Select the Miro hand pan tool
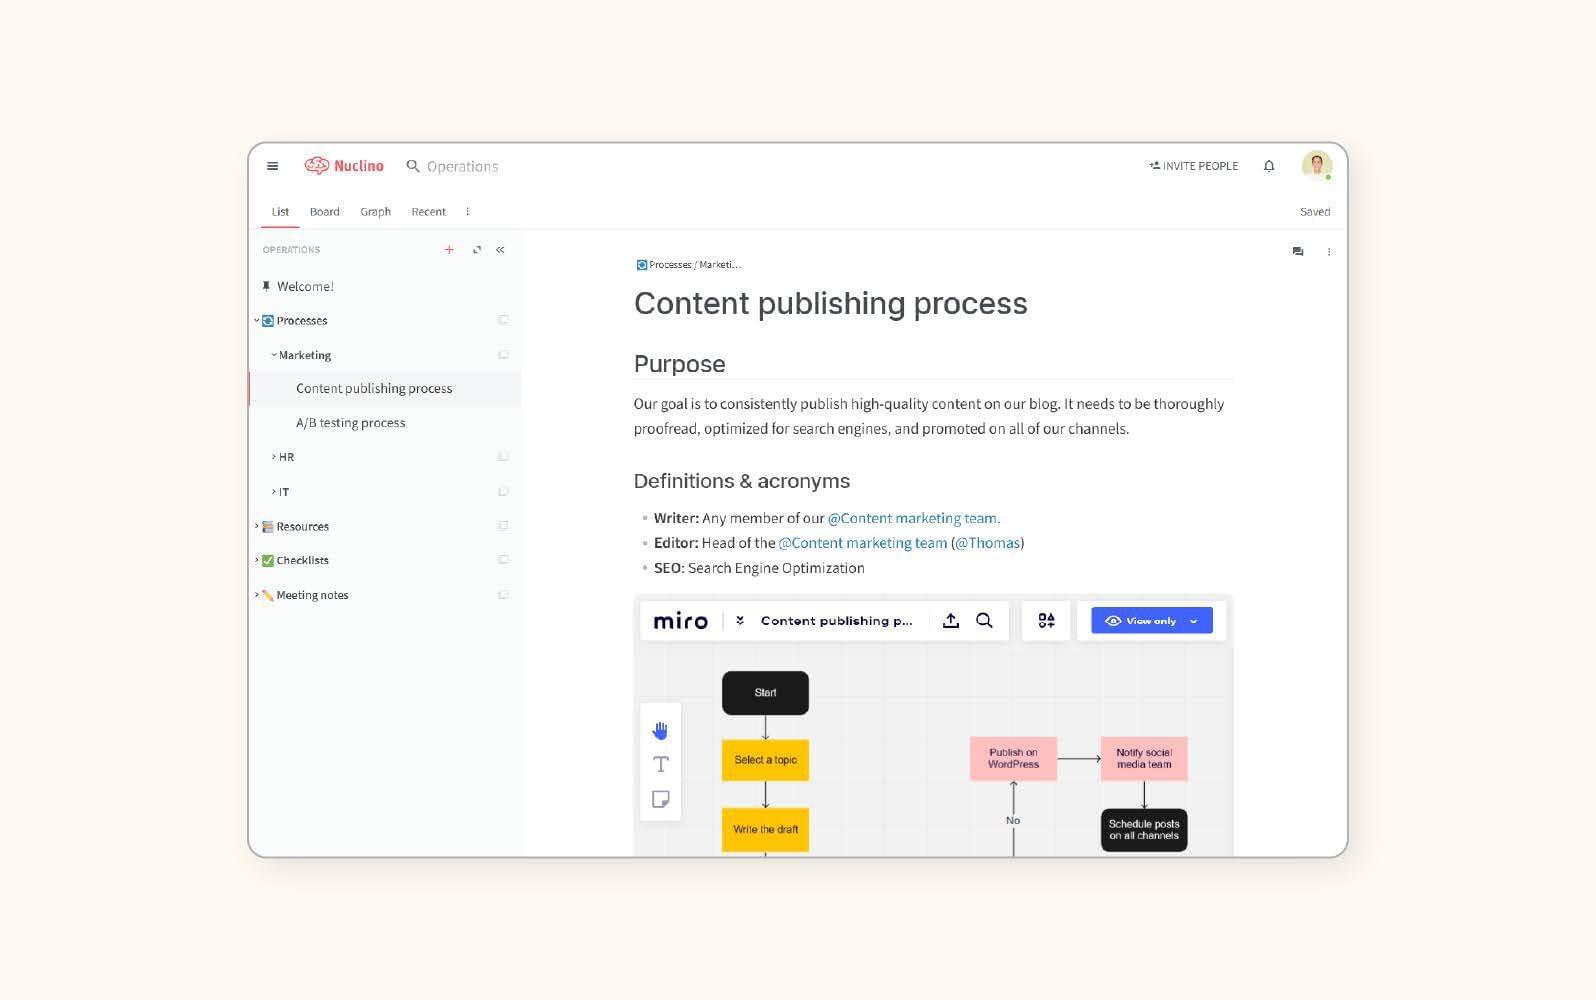Image resolution: width=1596 pixels, height=1000 pixels. point(660,731)
